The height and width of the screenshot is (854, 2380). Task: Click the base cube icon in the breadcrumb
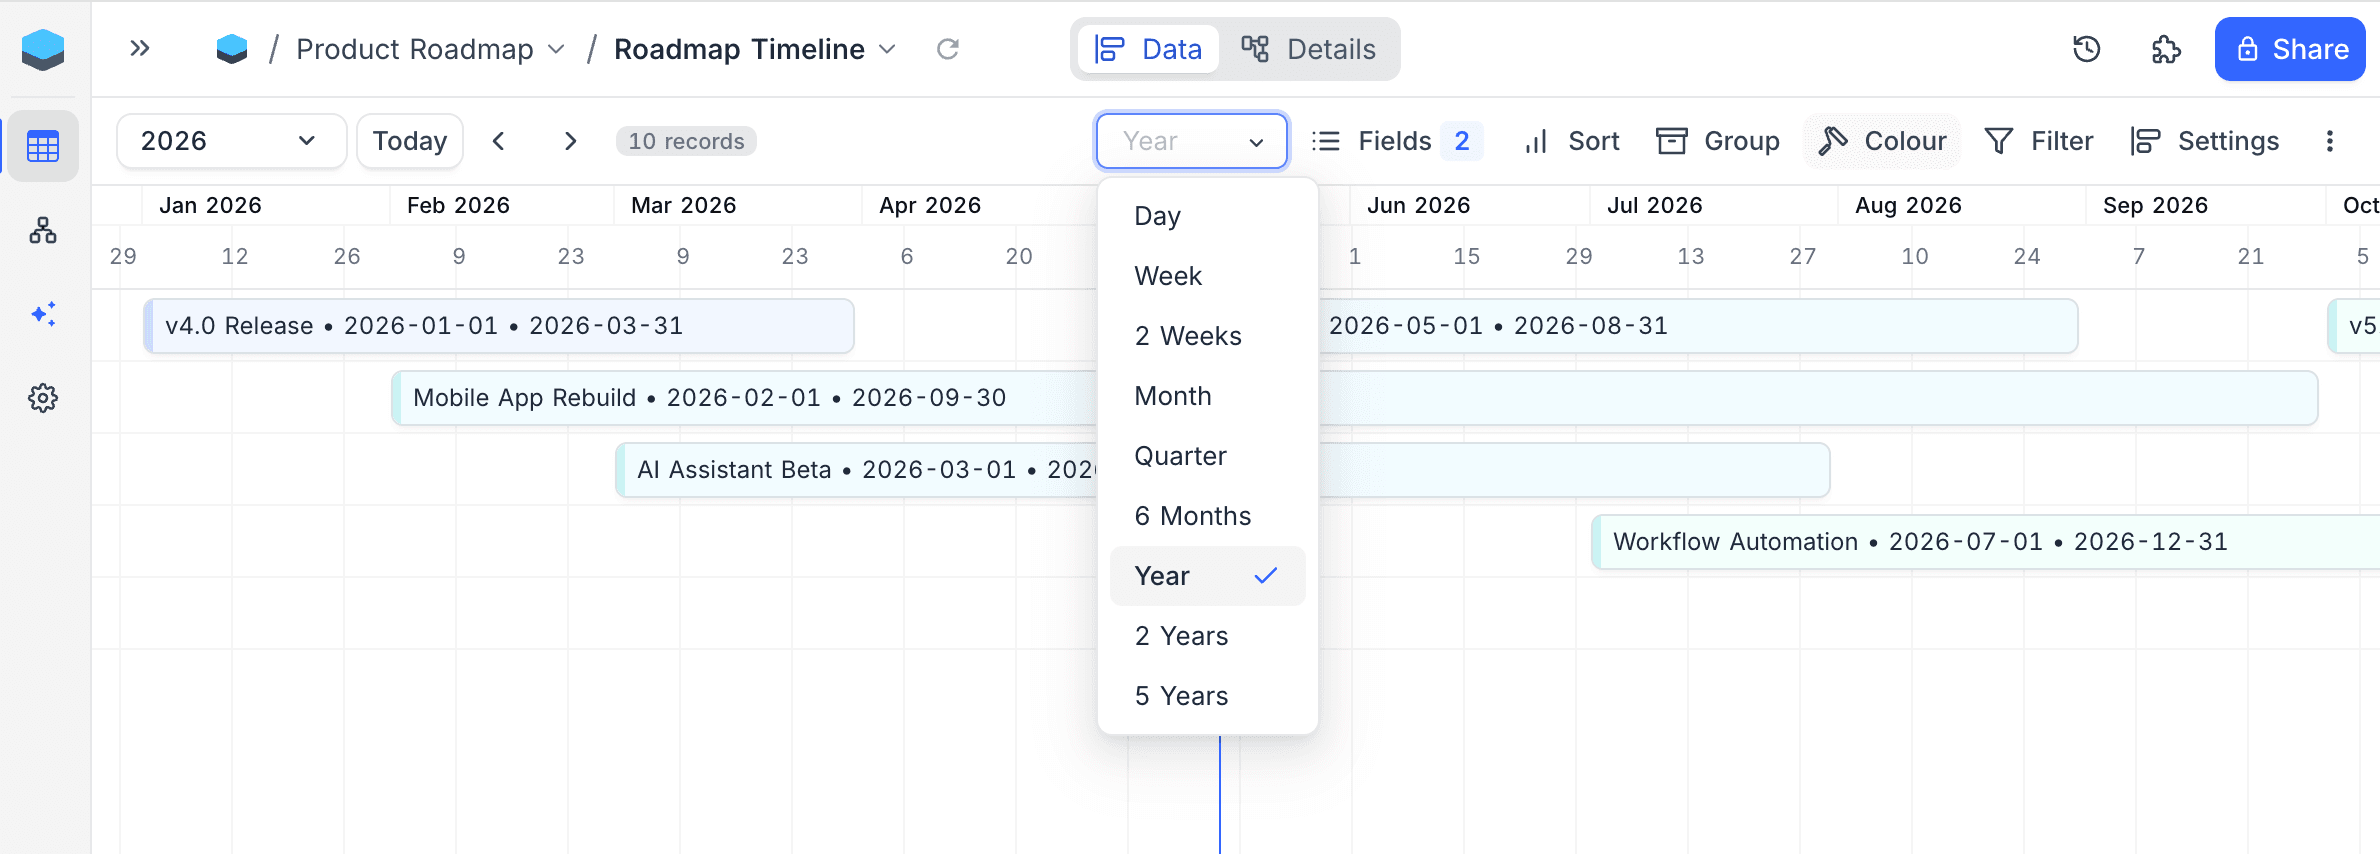[232, 49]
